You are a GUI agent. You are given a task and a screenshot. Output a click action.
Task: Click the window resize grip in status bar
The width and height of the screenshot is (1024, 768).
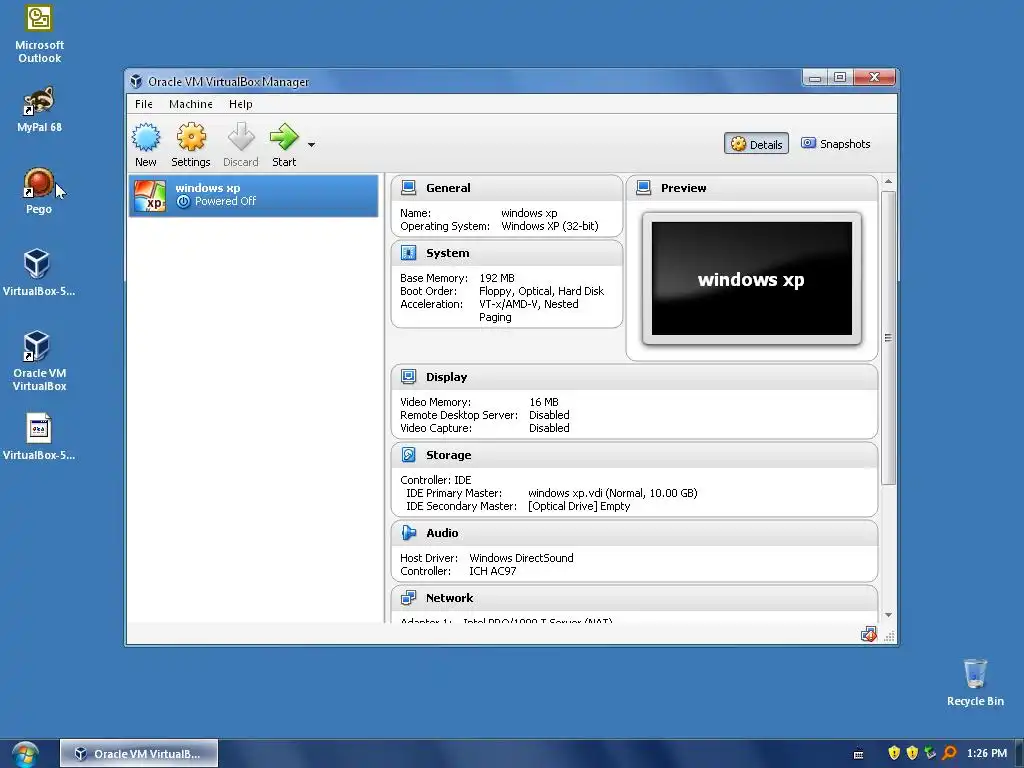[889, 636]
